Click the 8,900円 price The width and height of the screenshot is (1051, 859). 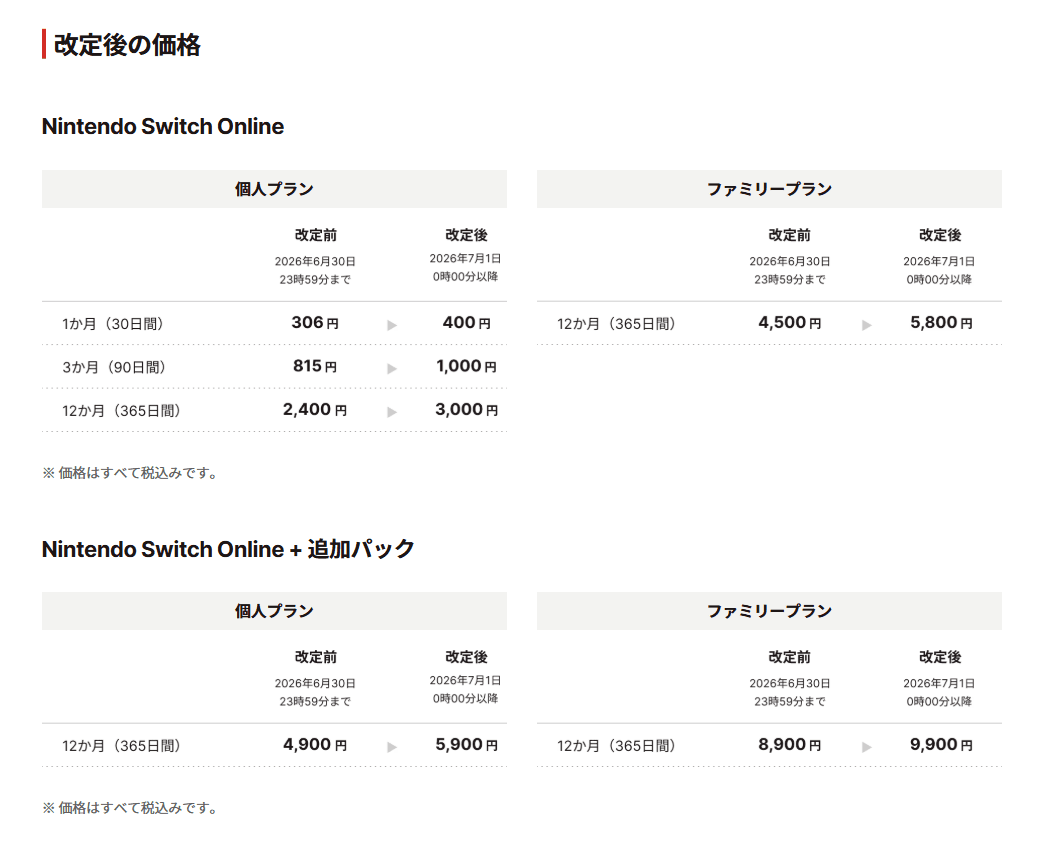tap(790, 745)
